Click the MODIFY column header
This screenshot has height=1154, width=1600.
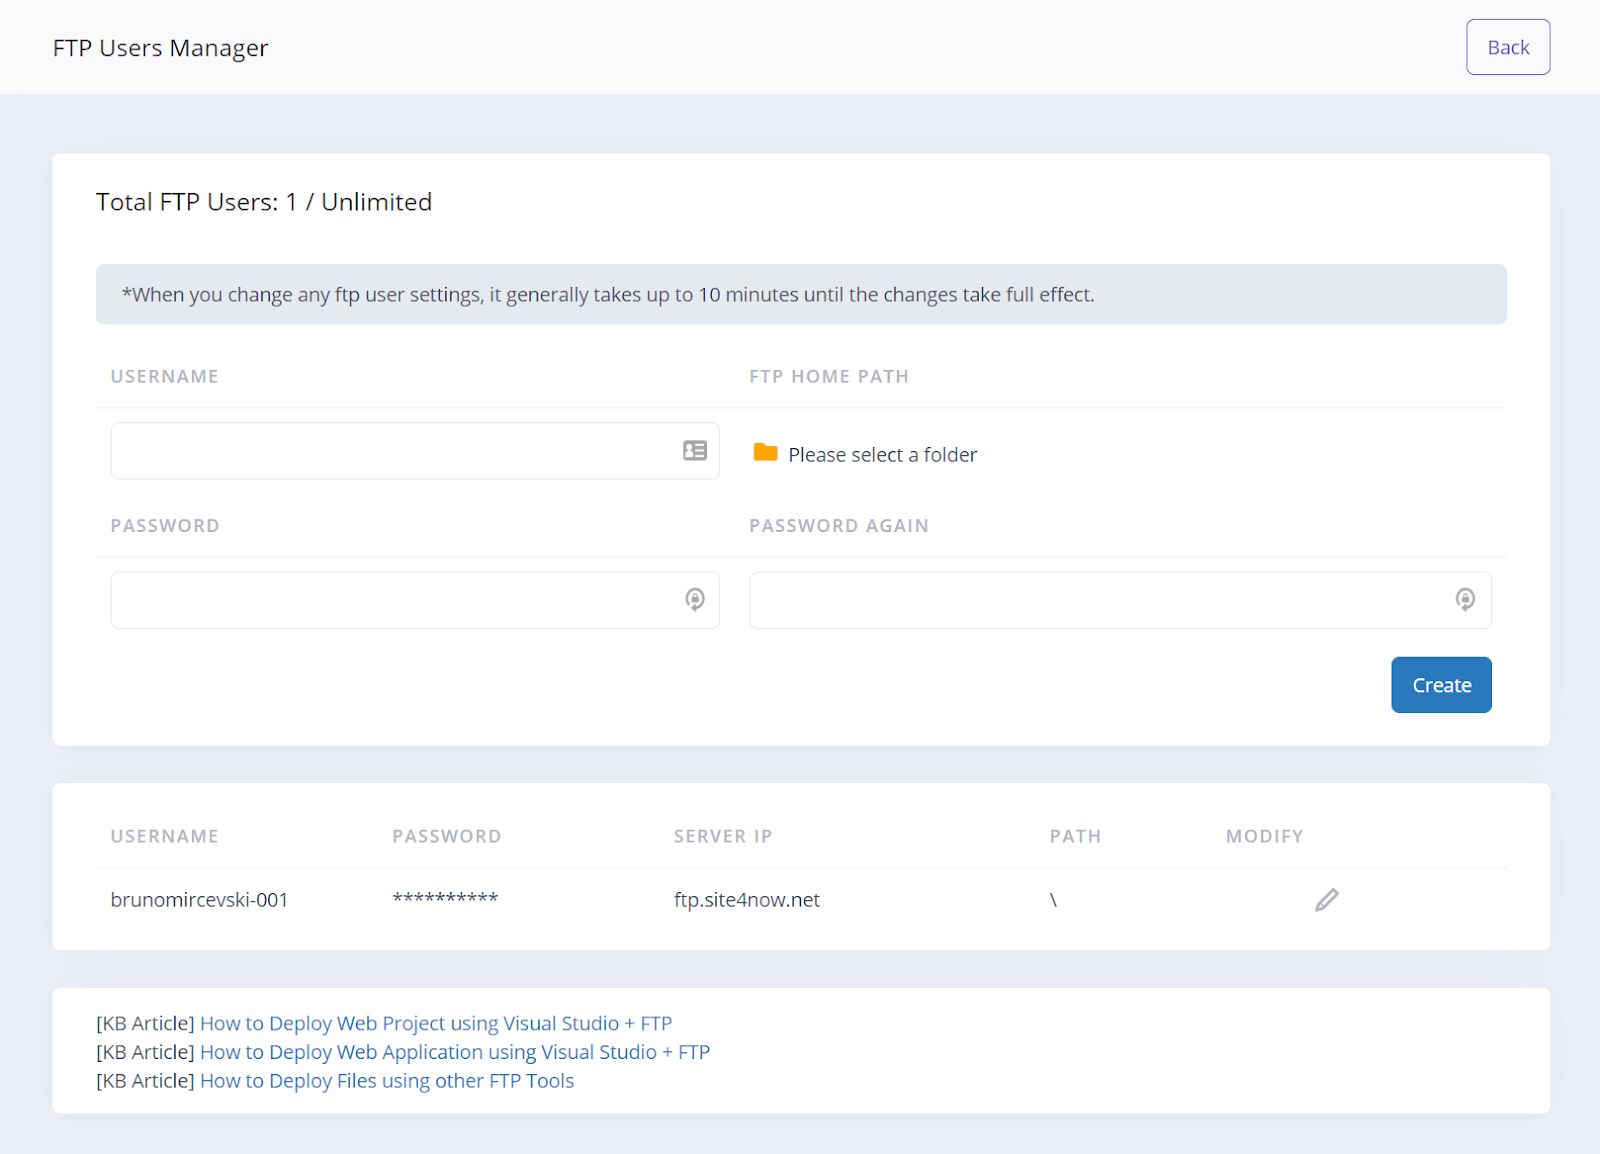click(x=1265, y=836)
